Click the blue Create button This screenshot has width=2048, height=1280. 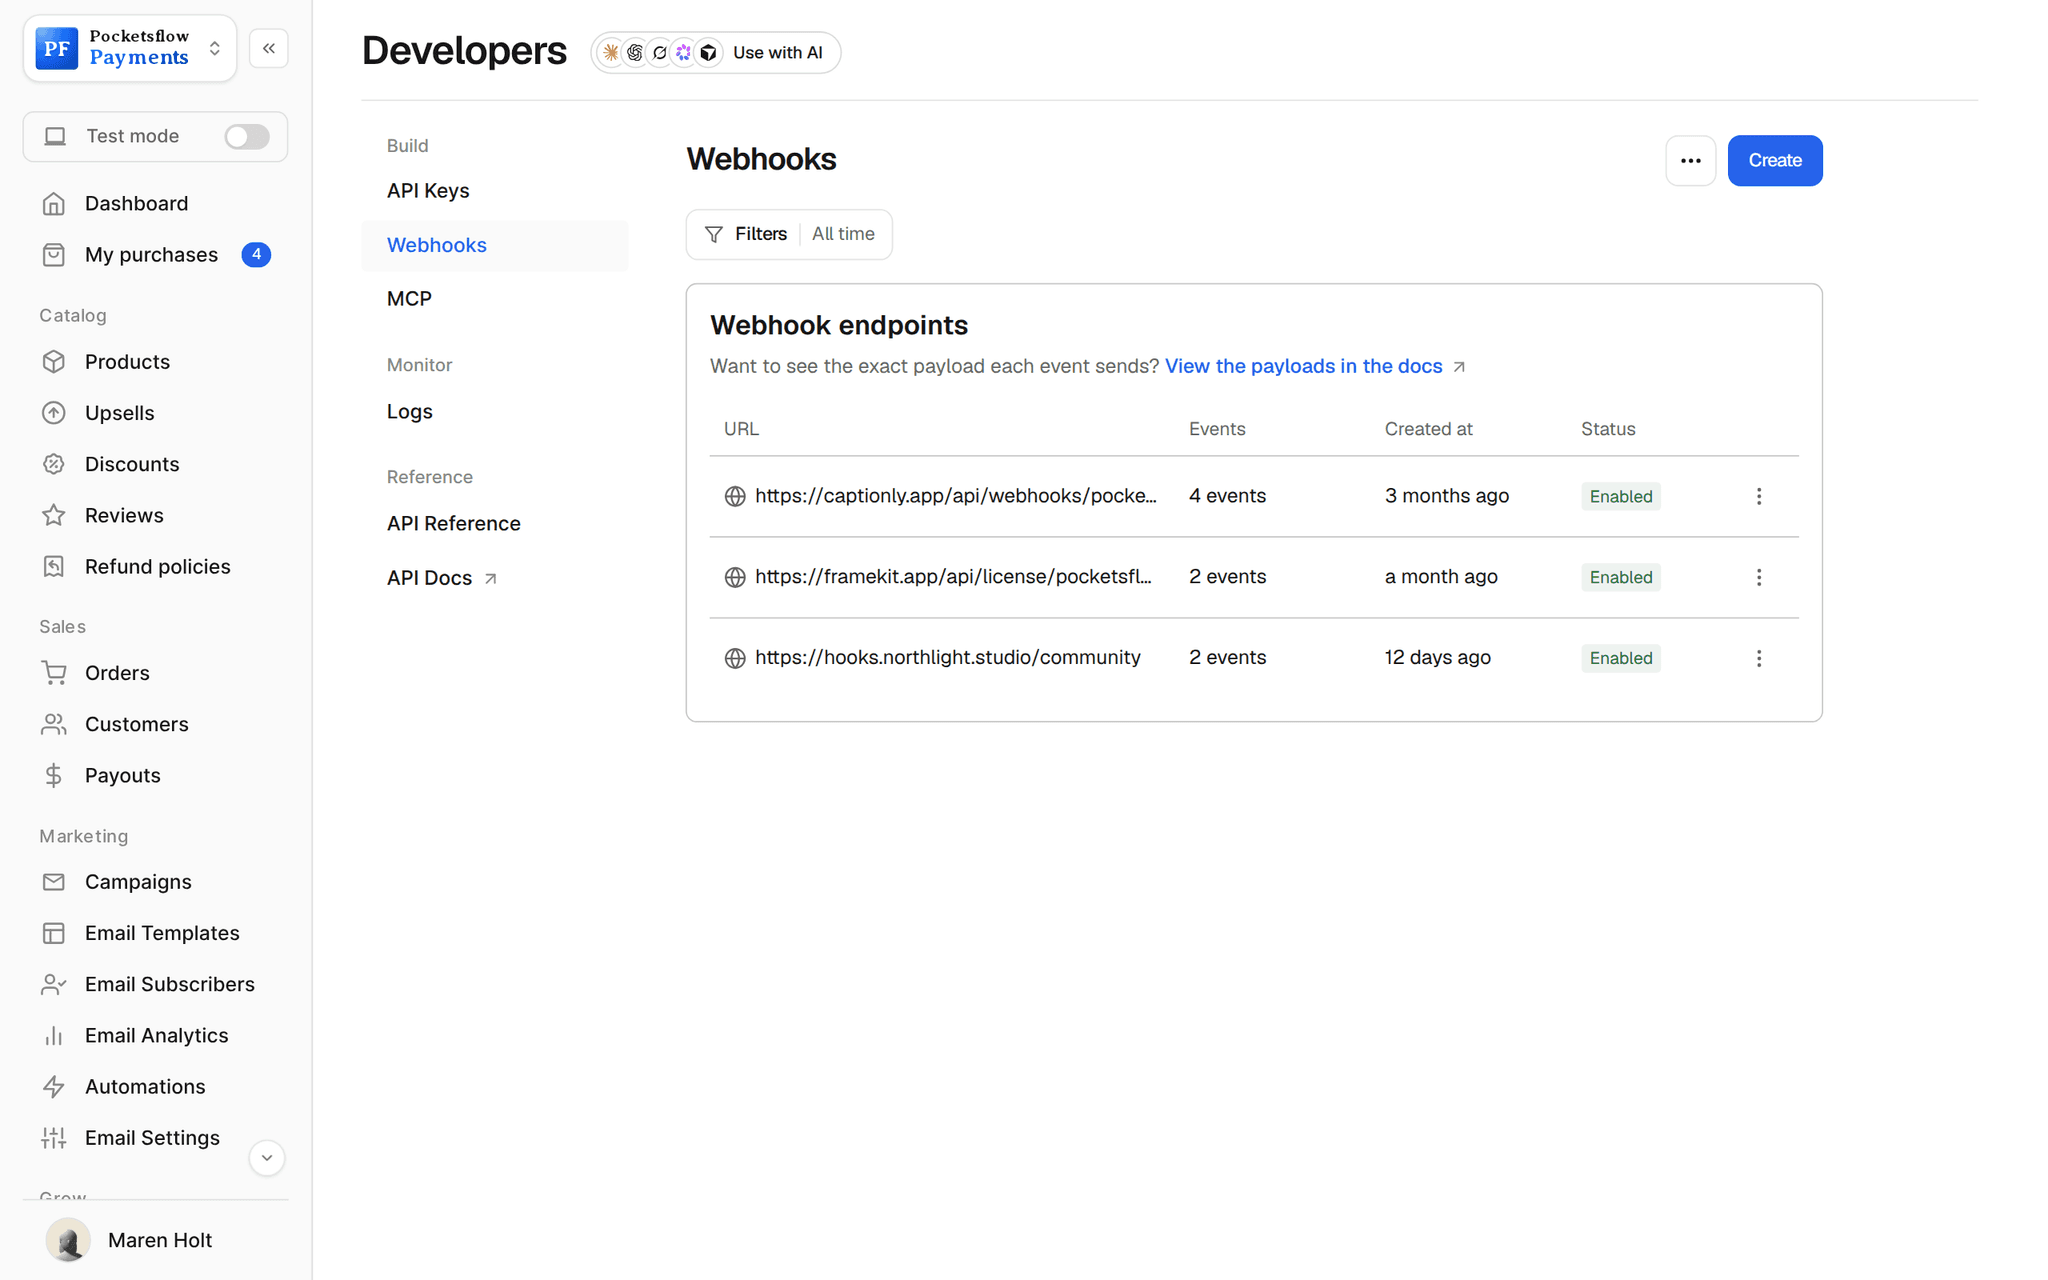pos(1775,161)
